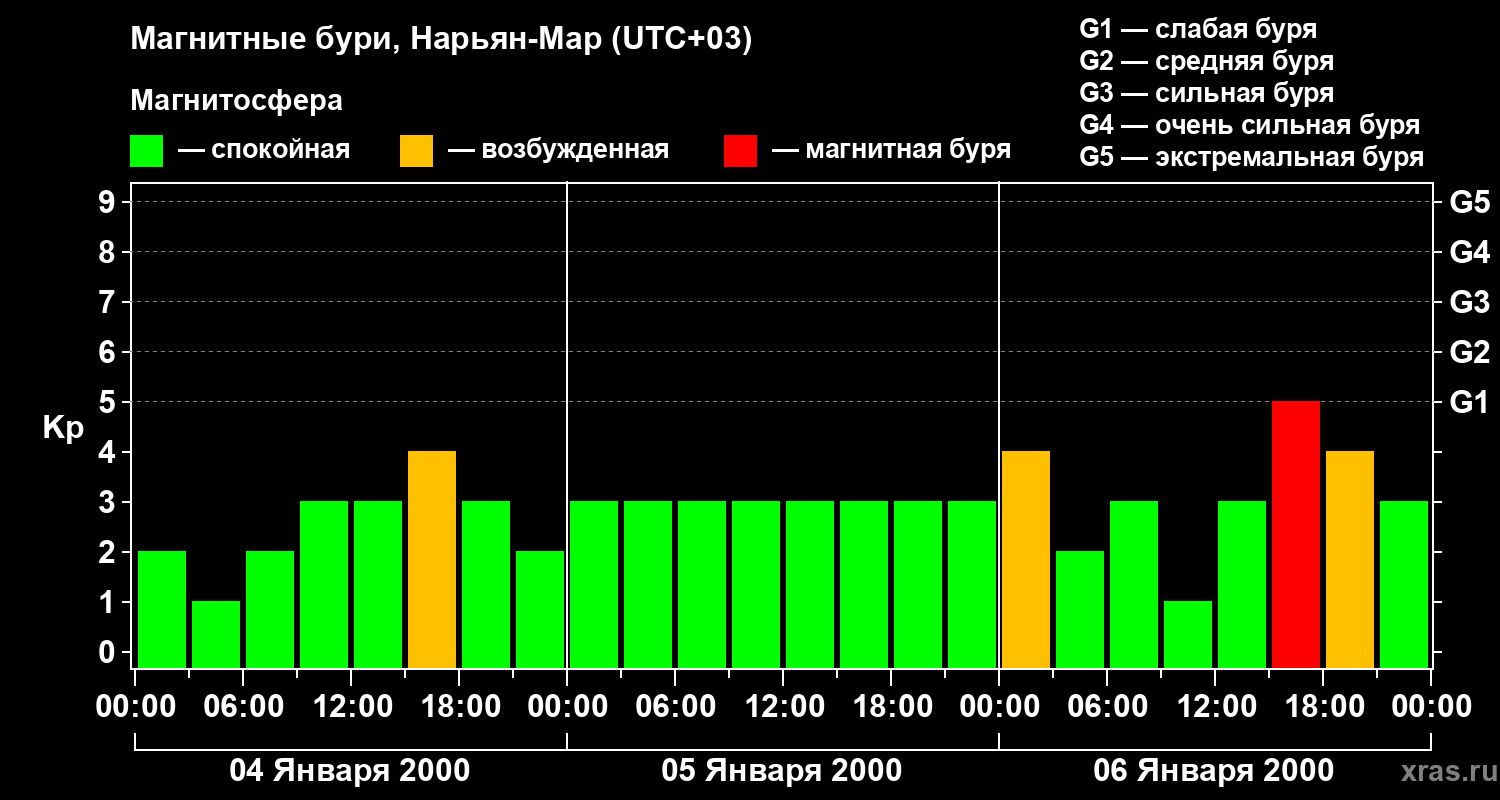Click the 12:00 time label under 05 Января

[x=783, y=707]
